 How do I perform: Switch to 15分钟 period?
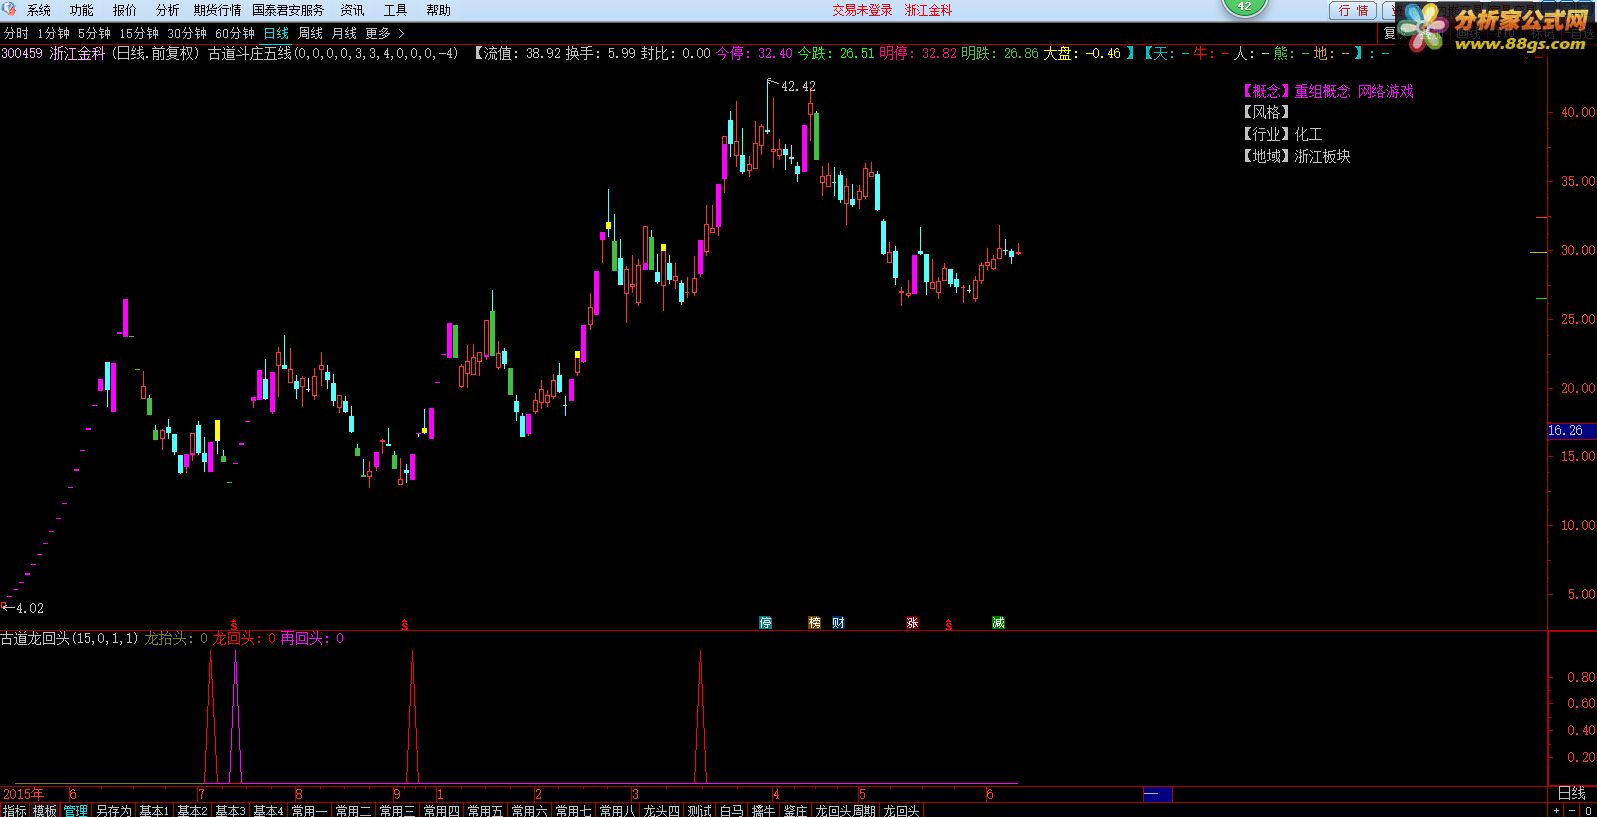(139, 34)
